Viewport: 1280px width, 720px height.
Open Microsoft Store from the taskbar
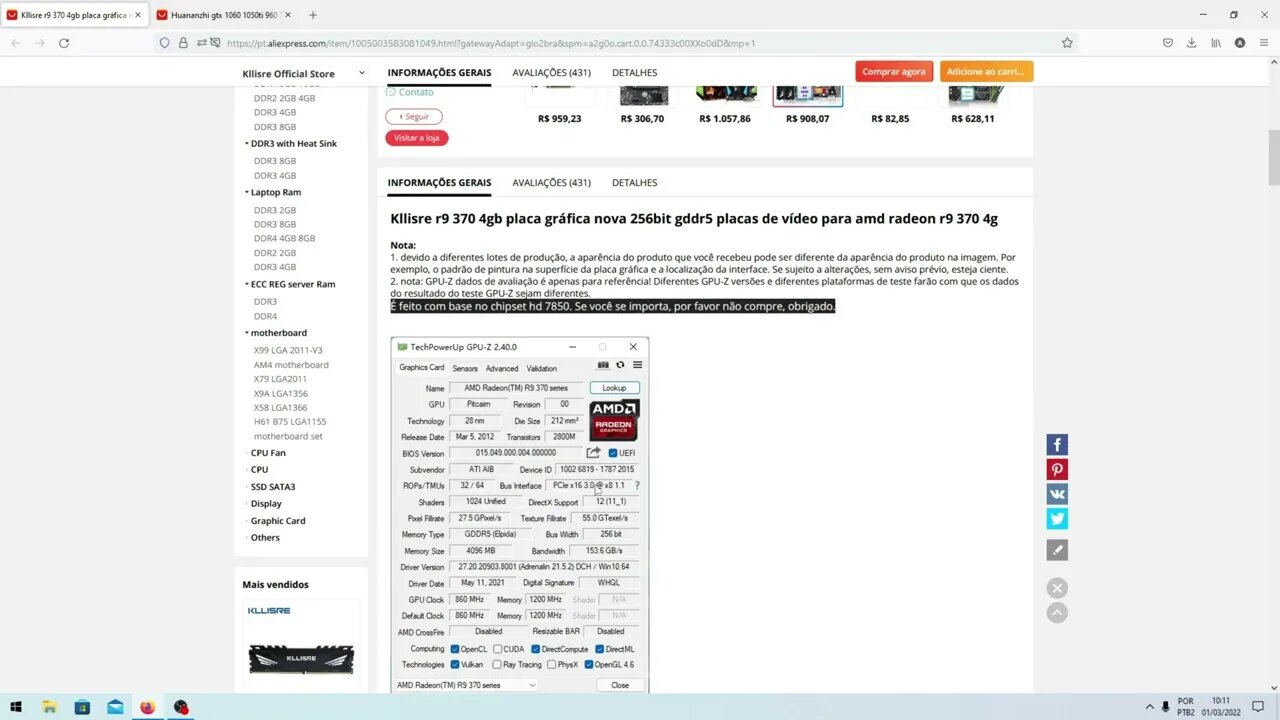click(x=82, y=707)
